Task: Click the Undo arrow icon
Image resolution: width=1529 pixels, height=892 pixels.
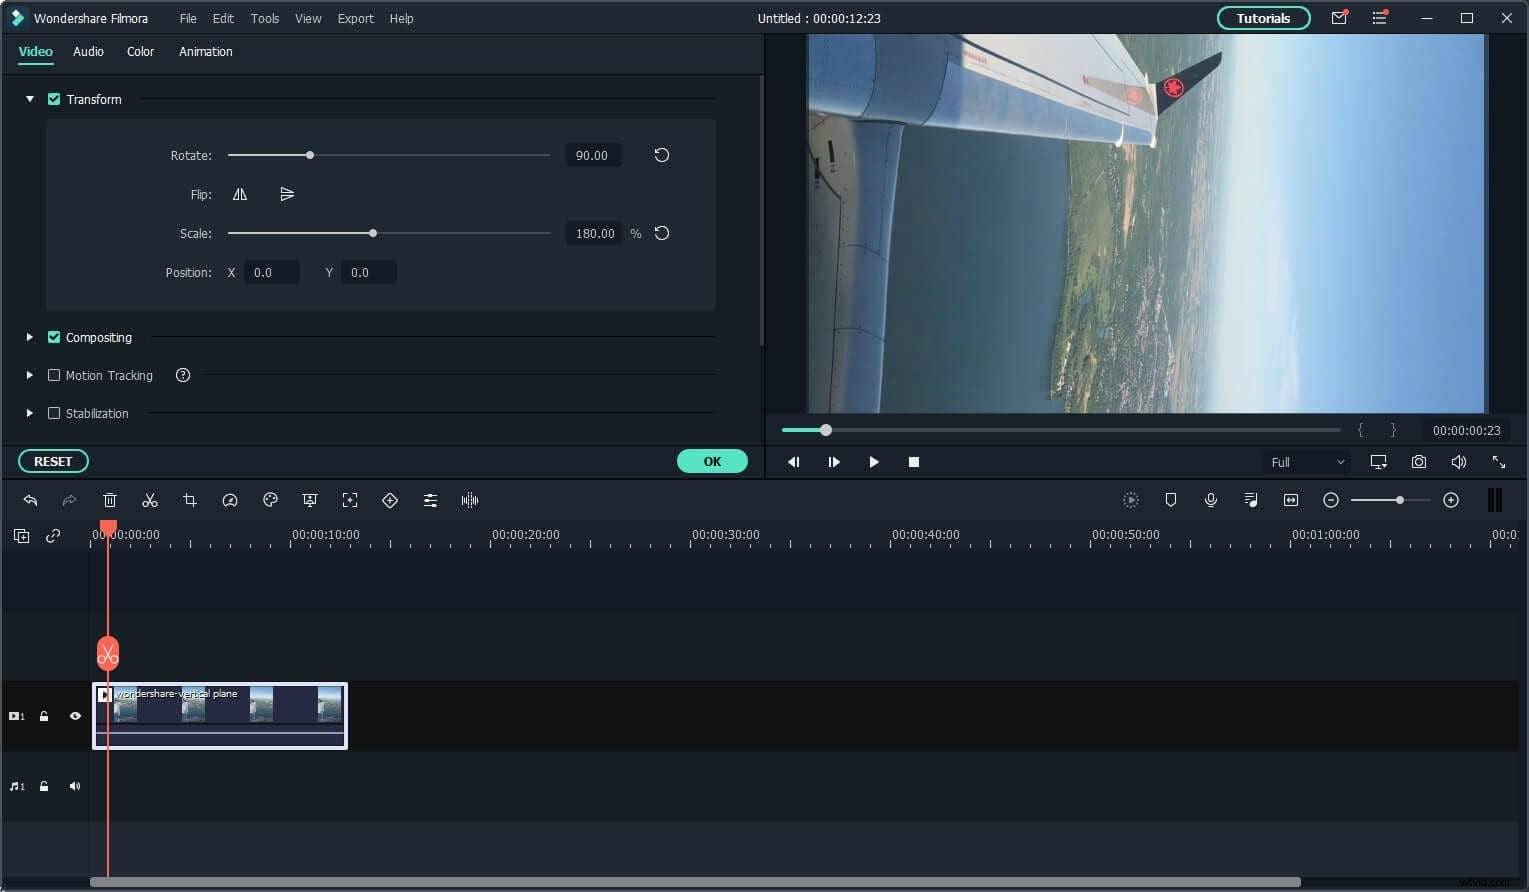Action: (30, 500)
